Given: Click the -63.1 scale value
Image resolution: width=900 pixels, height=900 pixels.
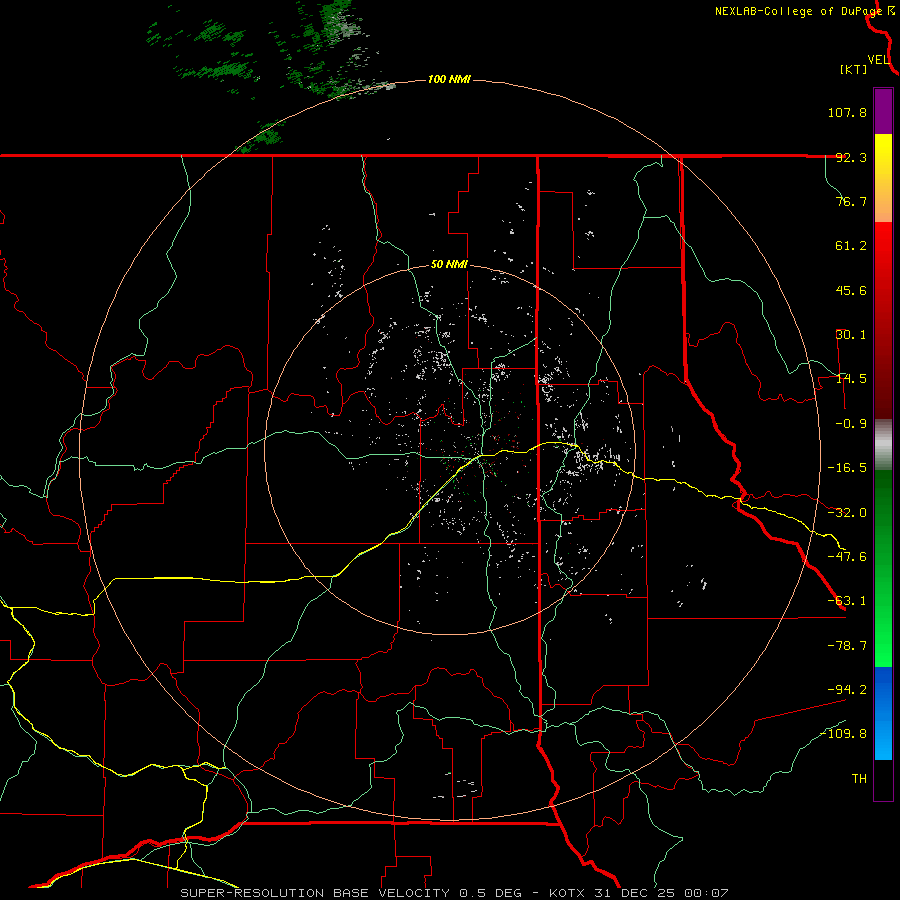Looking at the screenshot, I should 847,601.
